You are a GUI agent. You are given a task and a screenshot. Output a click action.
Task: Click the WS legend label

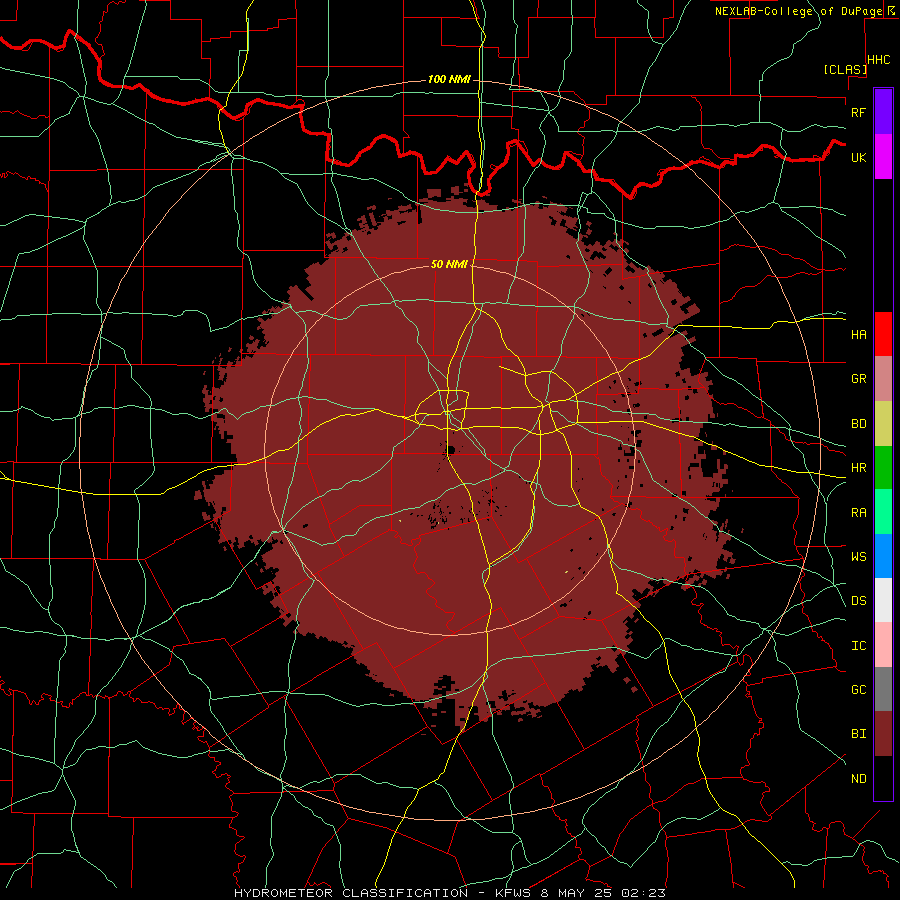(858, 557)
